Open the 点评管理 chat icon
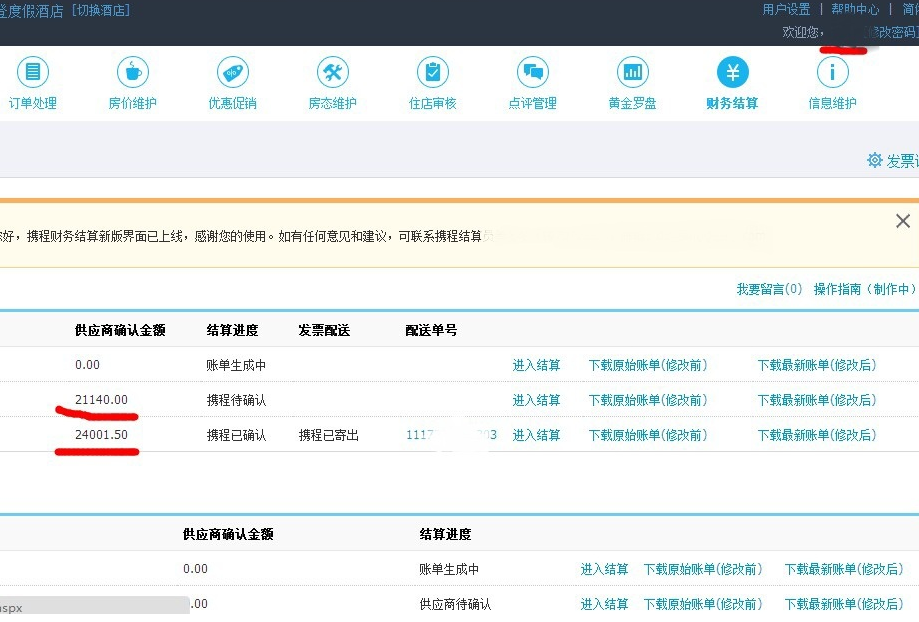Viewport: 919px width, 622px height. 533,72
